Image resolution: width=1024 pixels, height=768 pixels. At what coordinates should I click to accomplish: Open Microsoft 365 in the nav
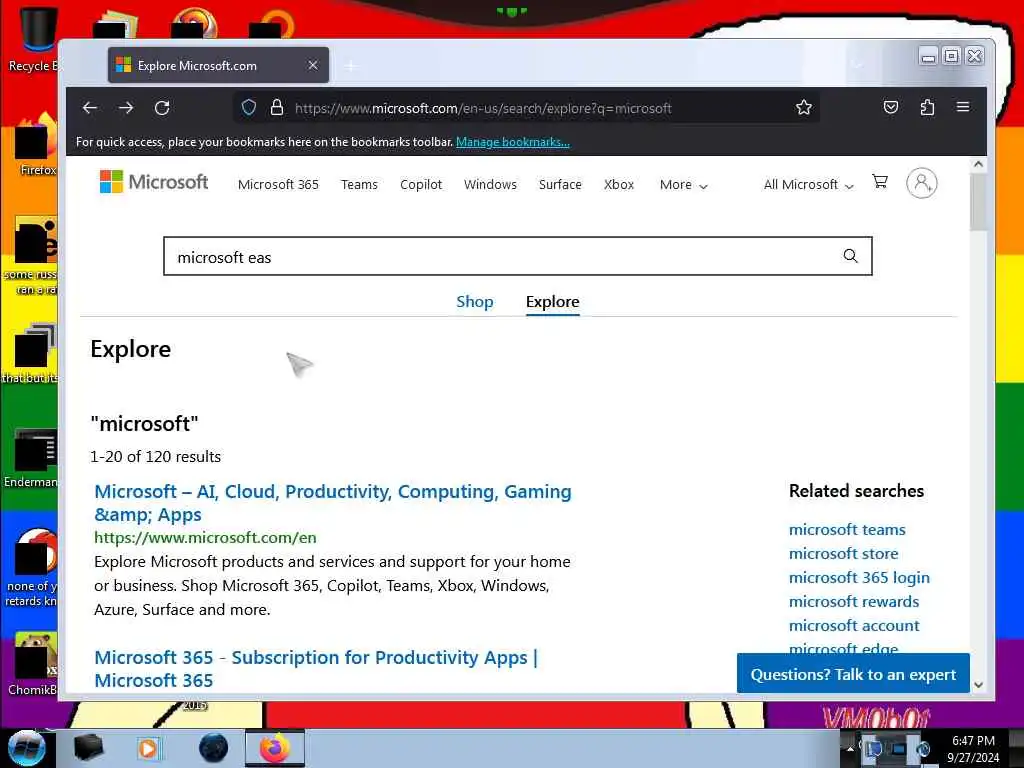[x=278, y=185]
